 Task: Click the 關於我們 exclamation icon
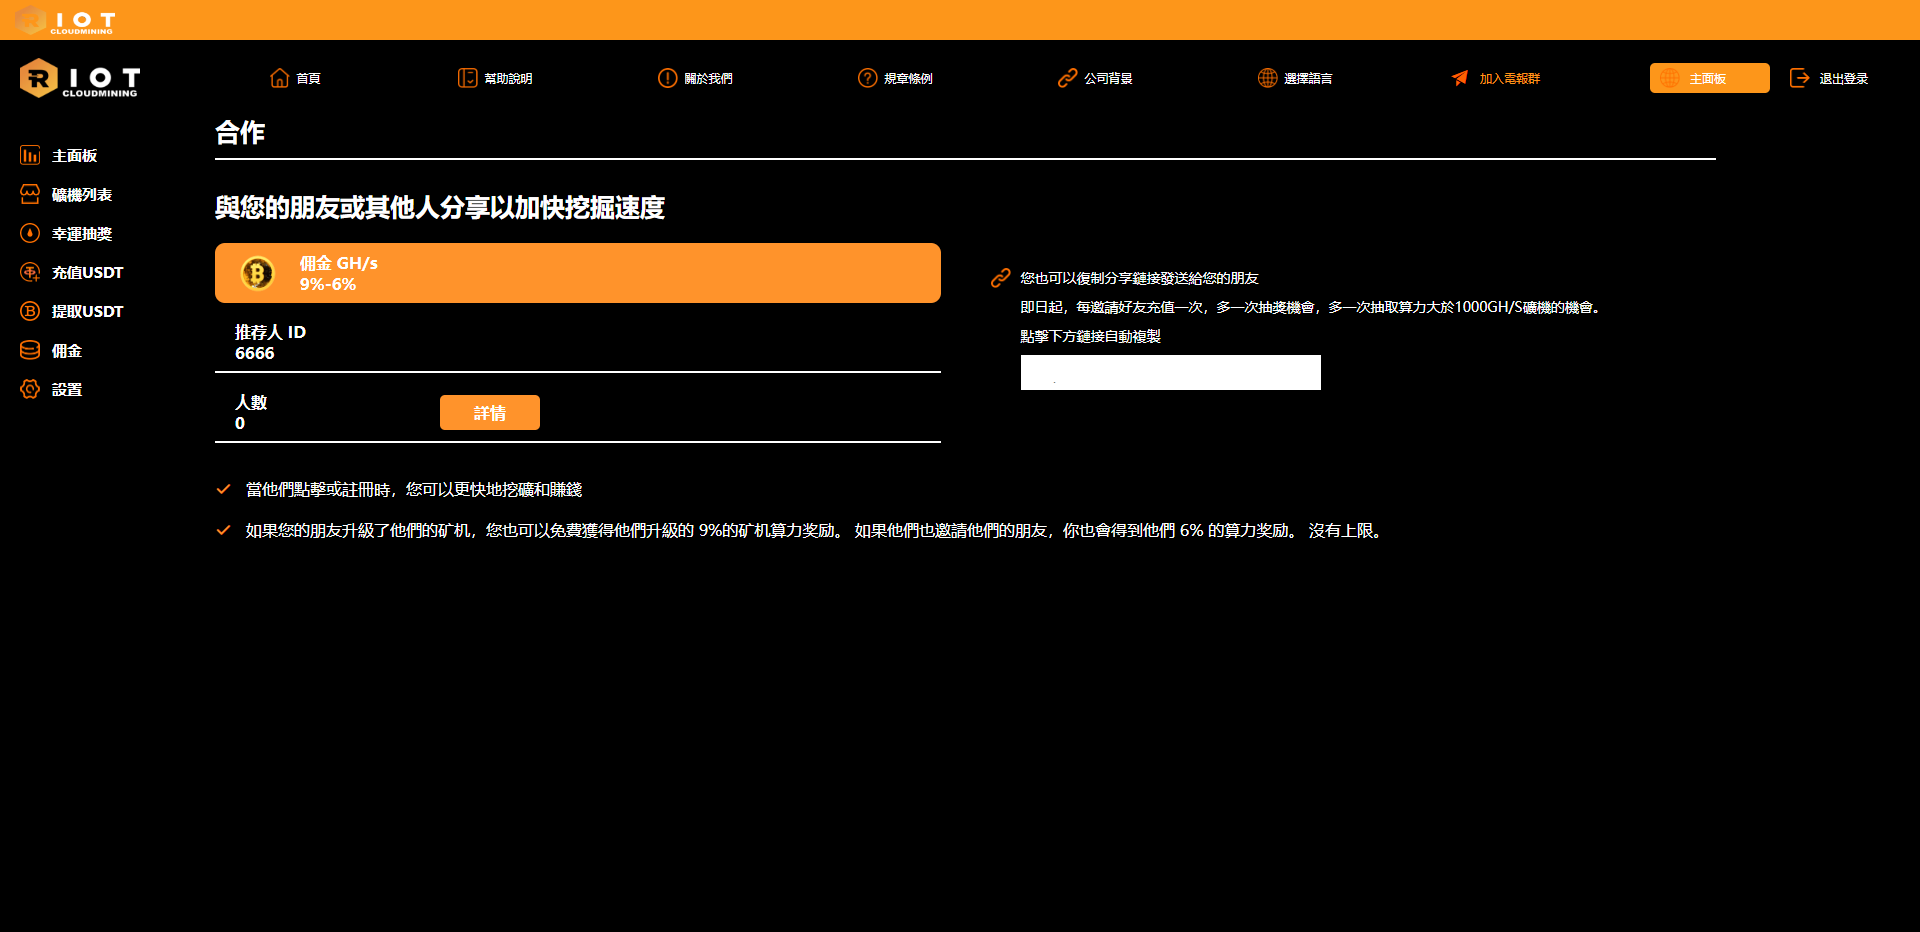point(667,78)
